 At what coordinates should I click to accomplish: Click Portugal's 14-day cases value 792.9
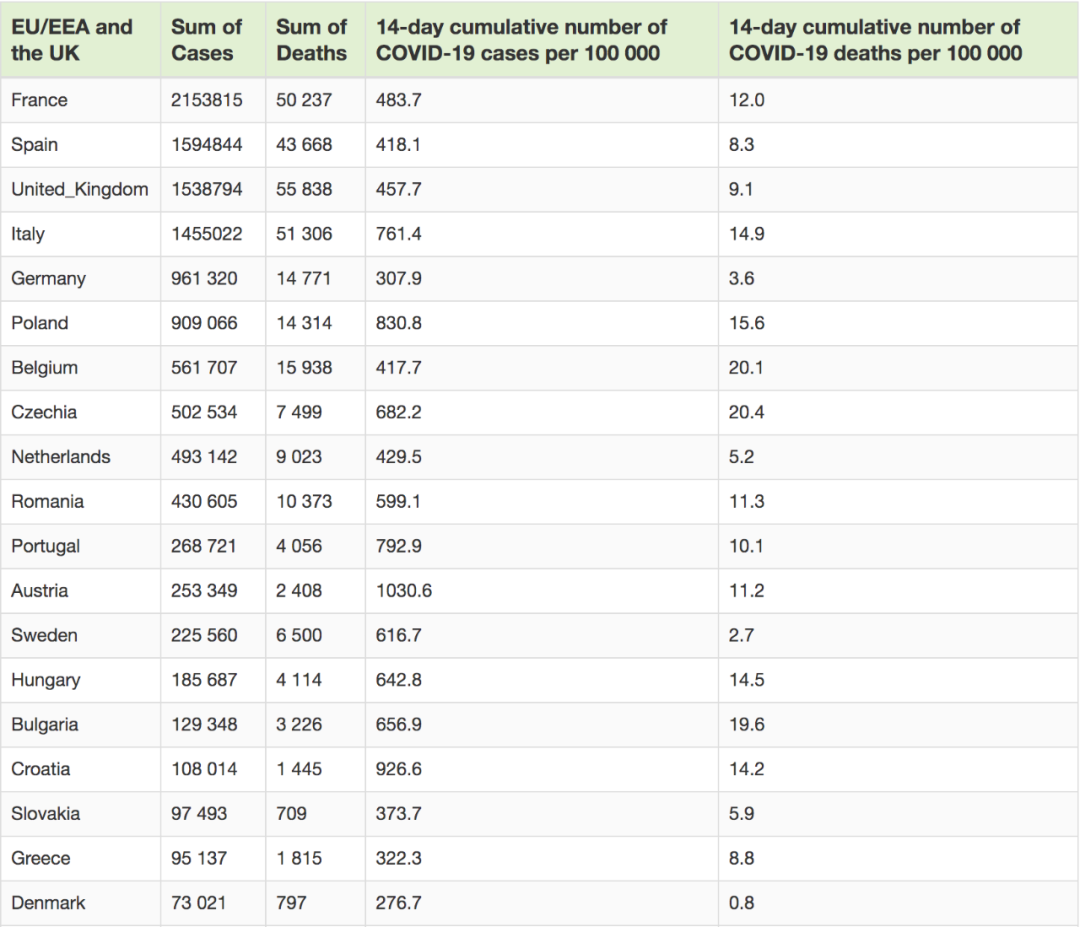point(398,546)
